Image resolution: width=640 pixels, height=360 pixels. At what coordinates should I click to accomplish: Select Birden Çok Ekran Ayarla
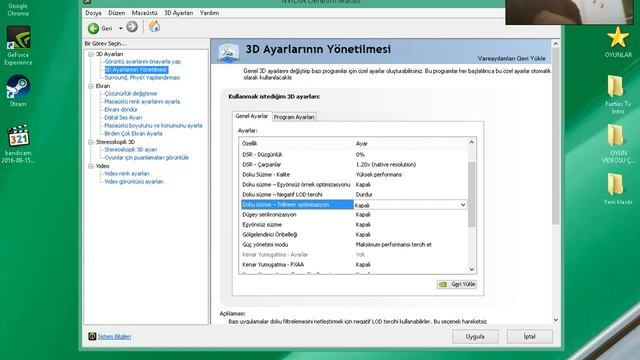point(133,133)
